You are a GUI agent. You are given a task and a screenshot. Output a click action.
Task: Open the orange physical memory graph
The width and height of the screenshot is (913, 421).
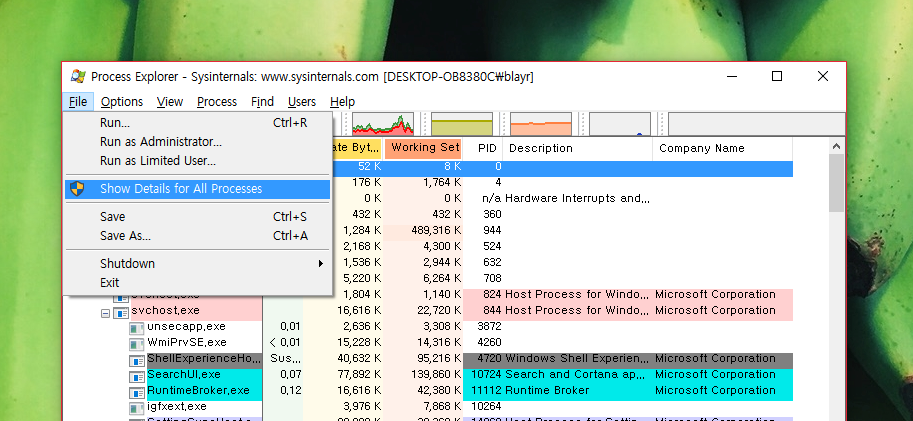pyautogui.click(x=541, y=124)
